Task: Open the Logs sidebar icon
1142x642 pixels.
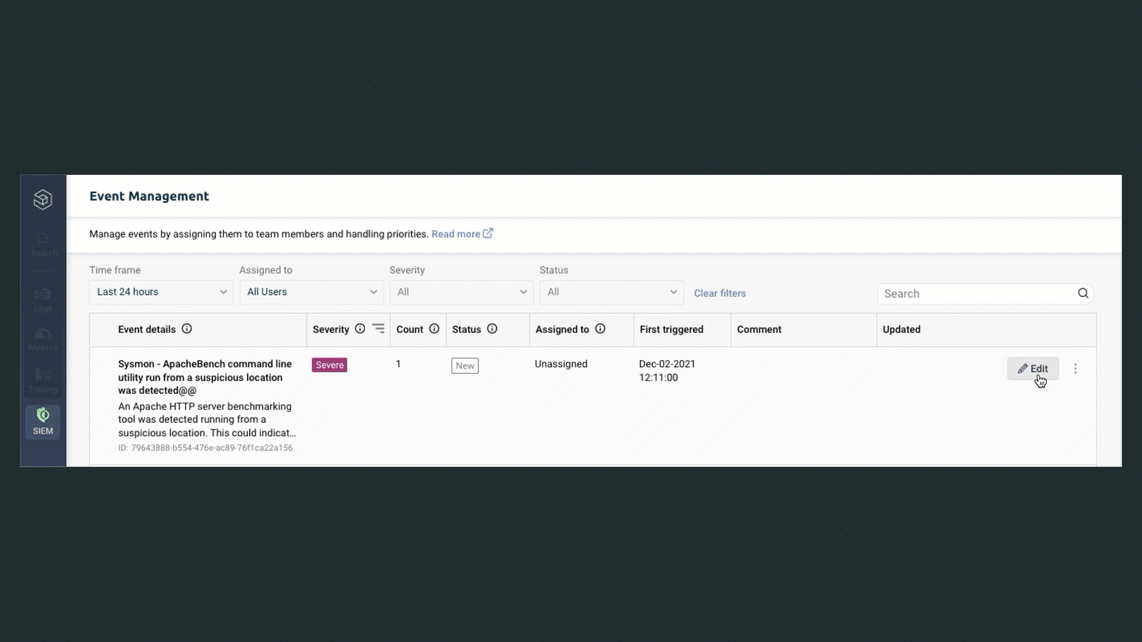Action: click(x=43, y=299)
